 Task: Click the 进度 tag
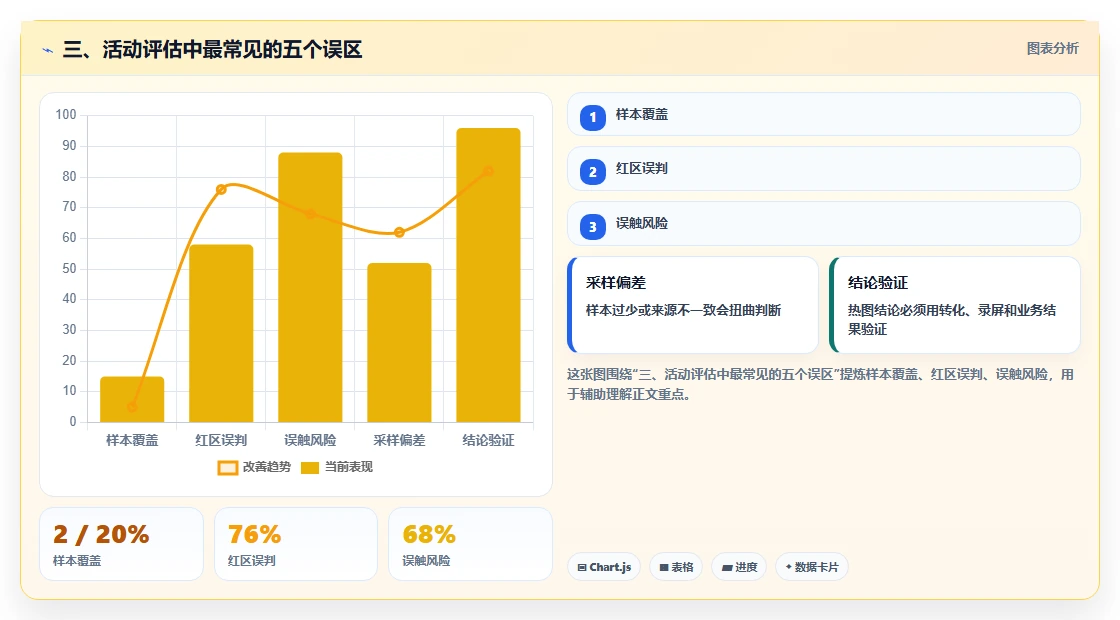pyautogui.click(x=739, y=567)
